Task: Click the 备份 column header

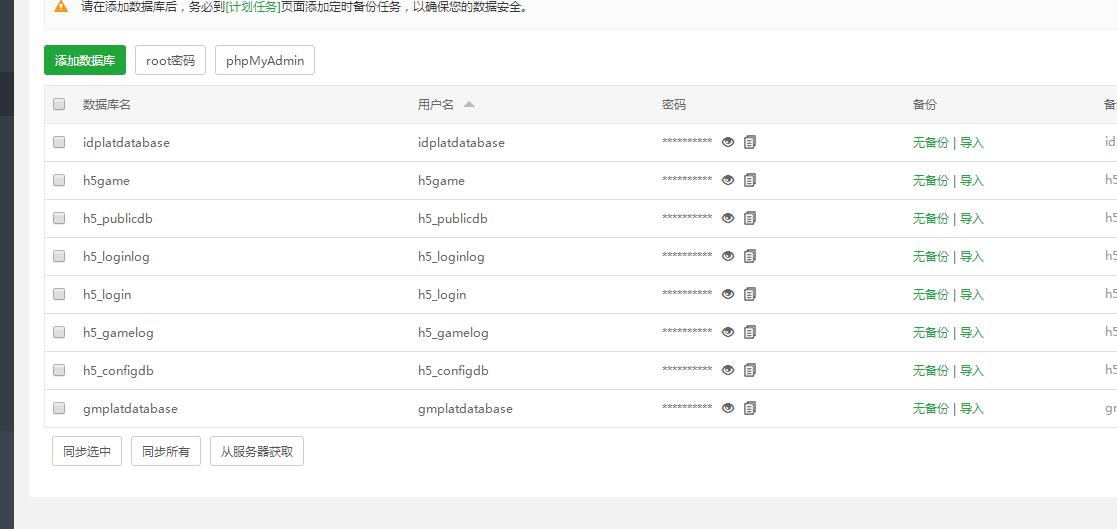Action: click(925, 105)
